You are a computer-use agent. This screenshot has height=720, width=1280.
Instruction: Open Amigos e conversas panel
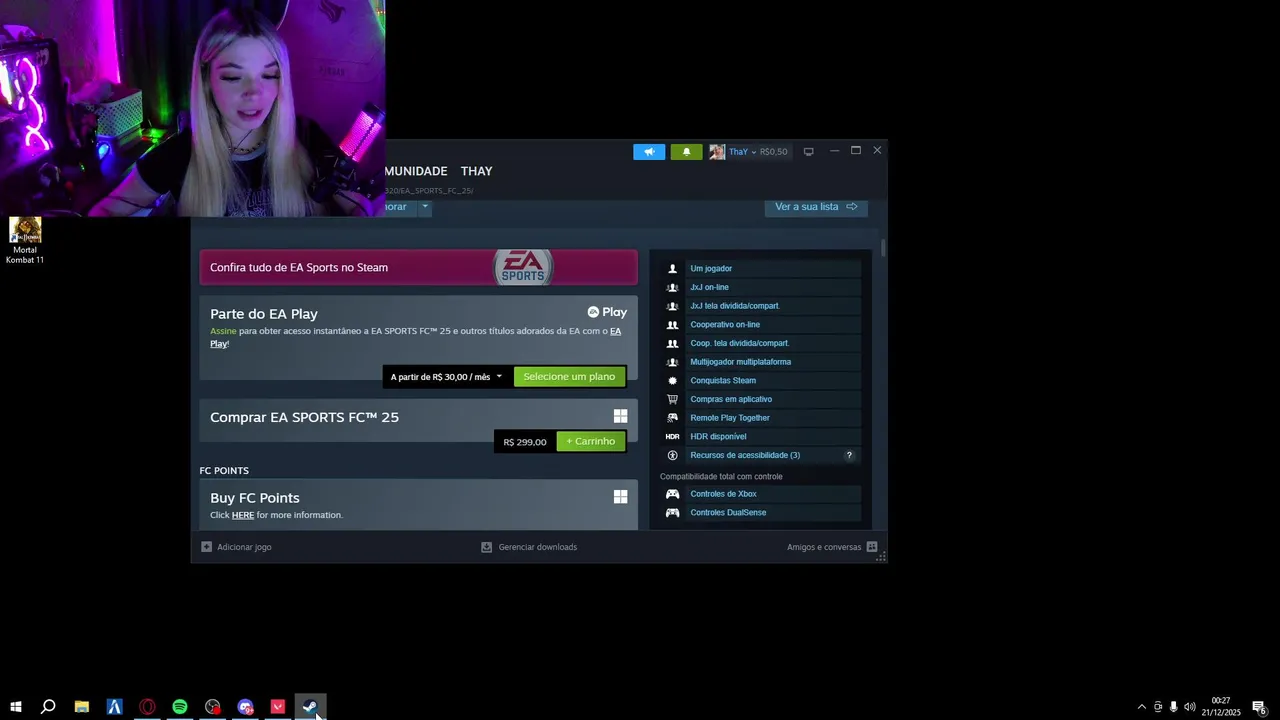[x=832, y=547]
